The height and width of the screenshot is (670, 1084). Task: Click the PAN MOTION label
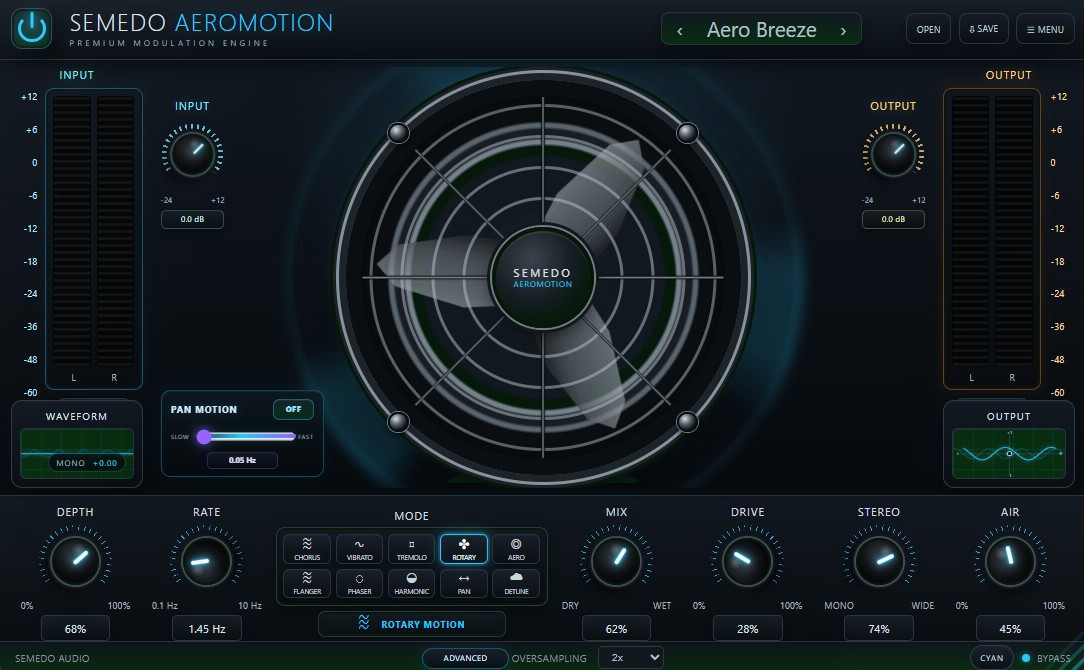[x=204, y=409]
